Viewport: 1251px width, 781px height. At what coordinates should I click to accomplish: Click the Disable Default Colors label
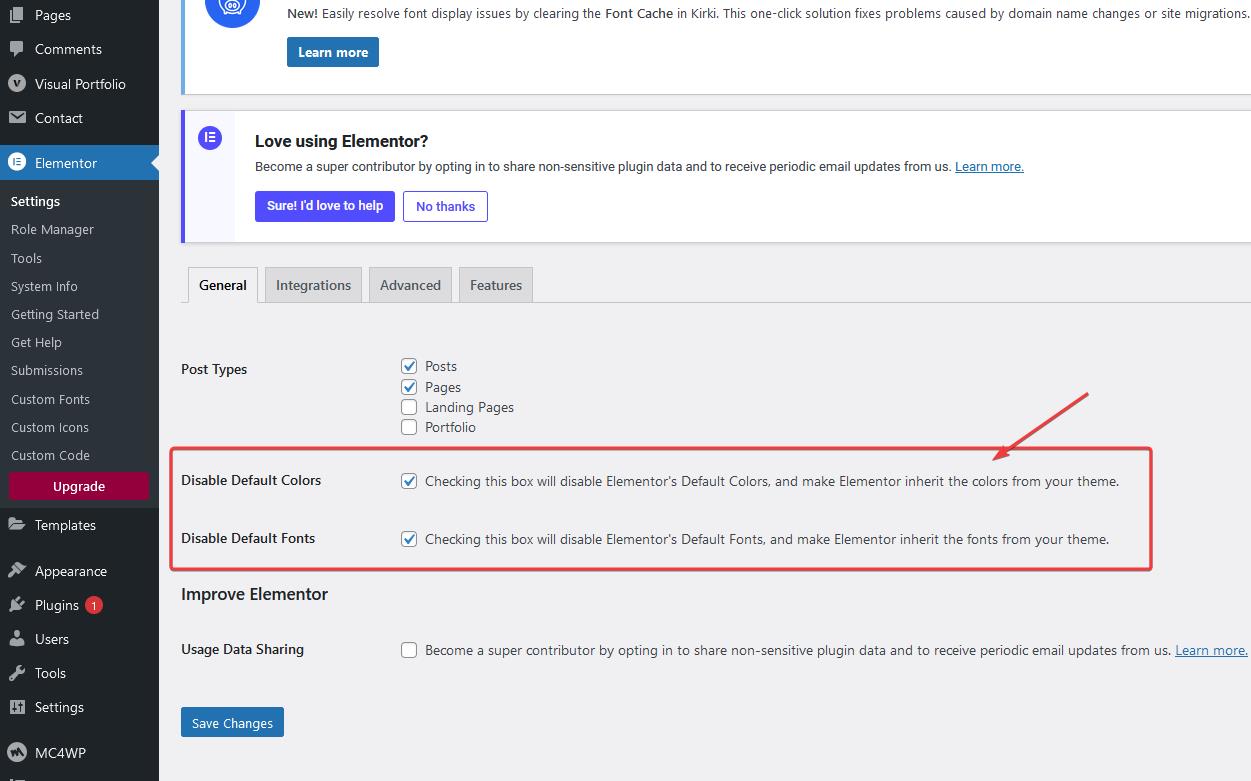coord(251,480)
